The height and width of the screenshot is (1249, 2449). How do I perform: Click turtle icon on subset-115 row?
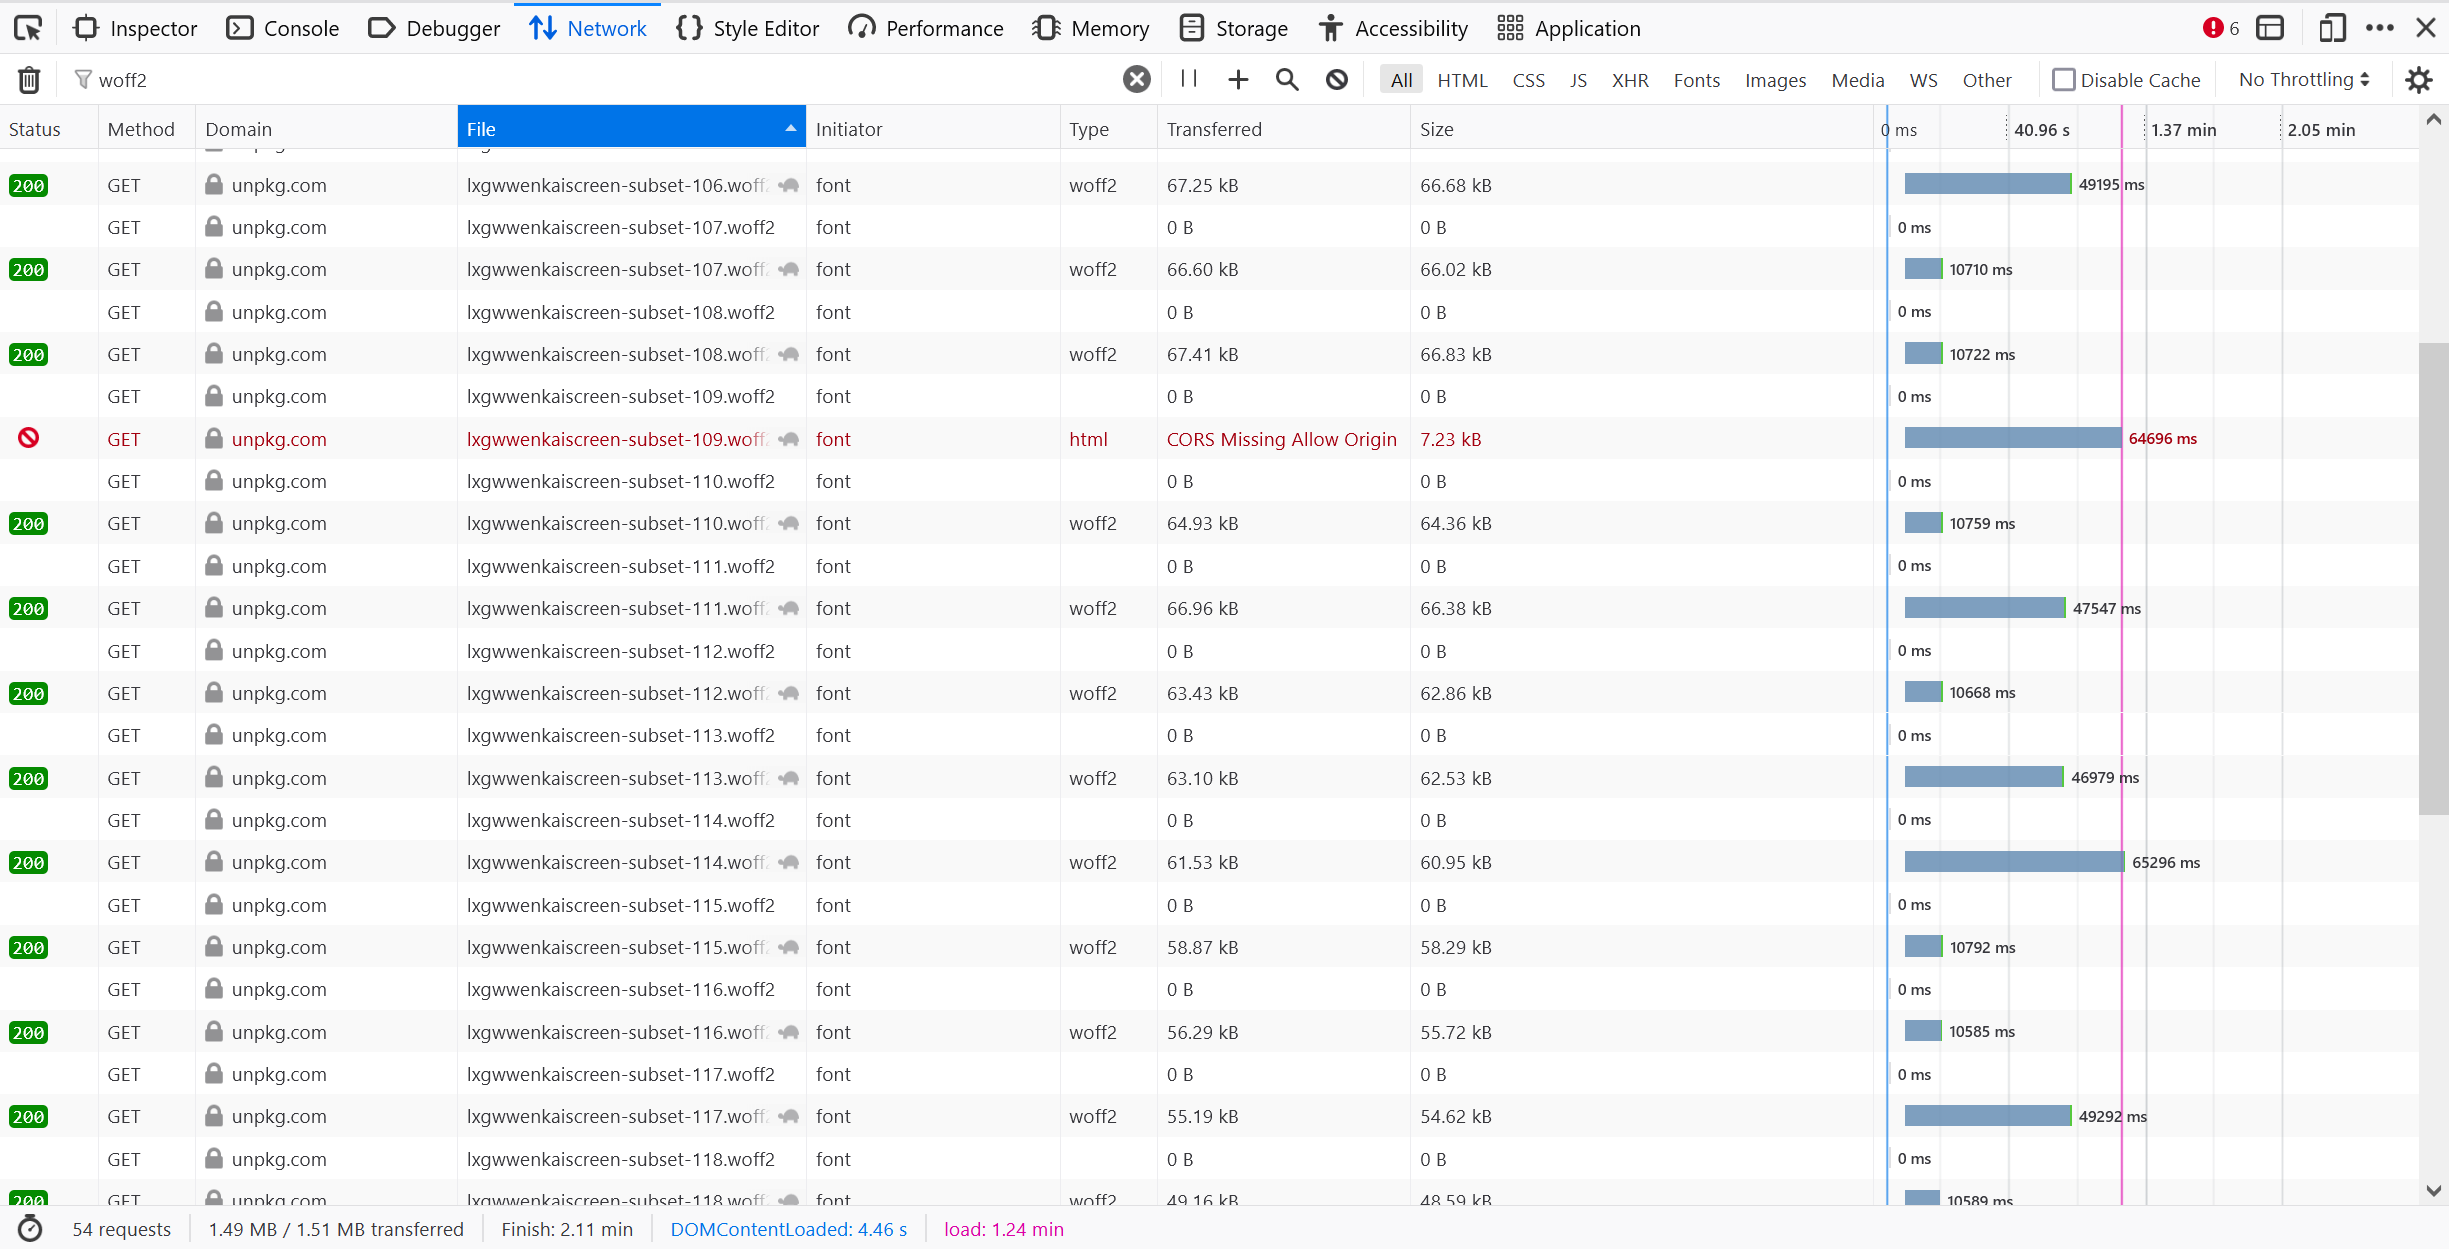click(x=789, y=947)
